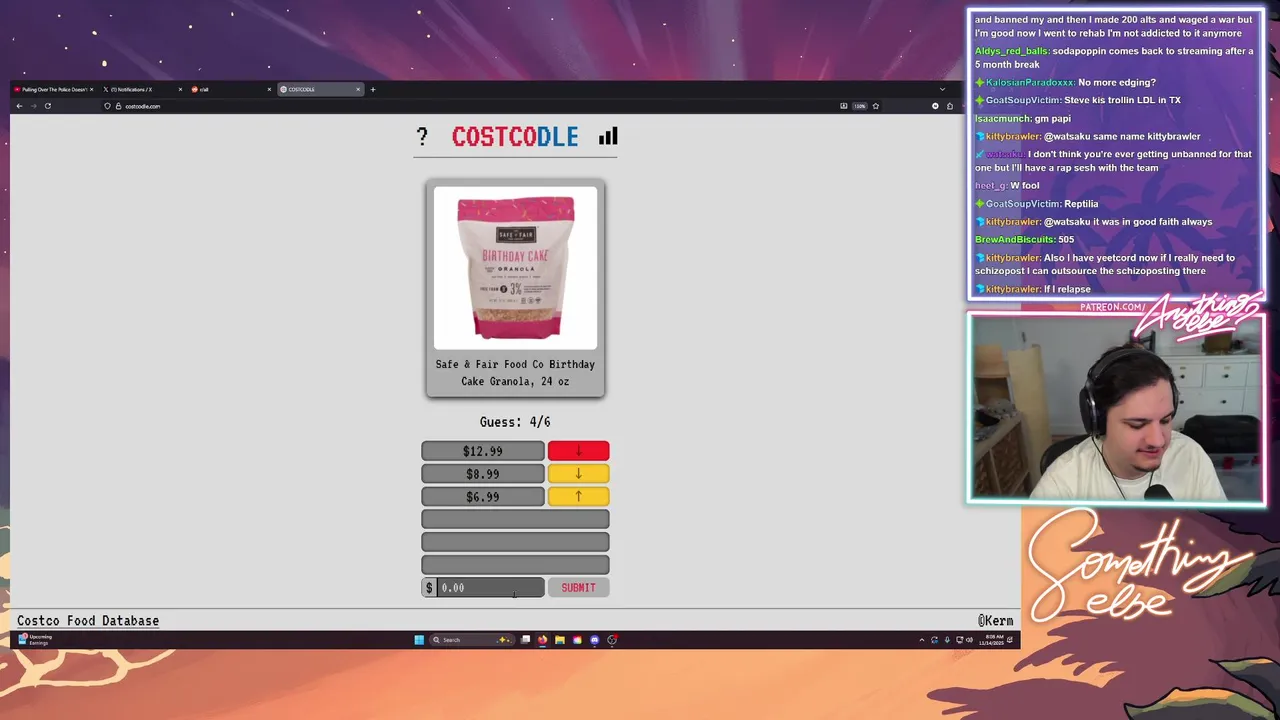Screen dimensions: 1280x720
Task: Click the browser back arrow
Action: pos(19,106)
